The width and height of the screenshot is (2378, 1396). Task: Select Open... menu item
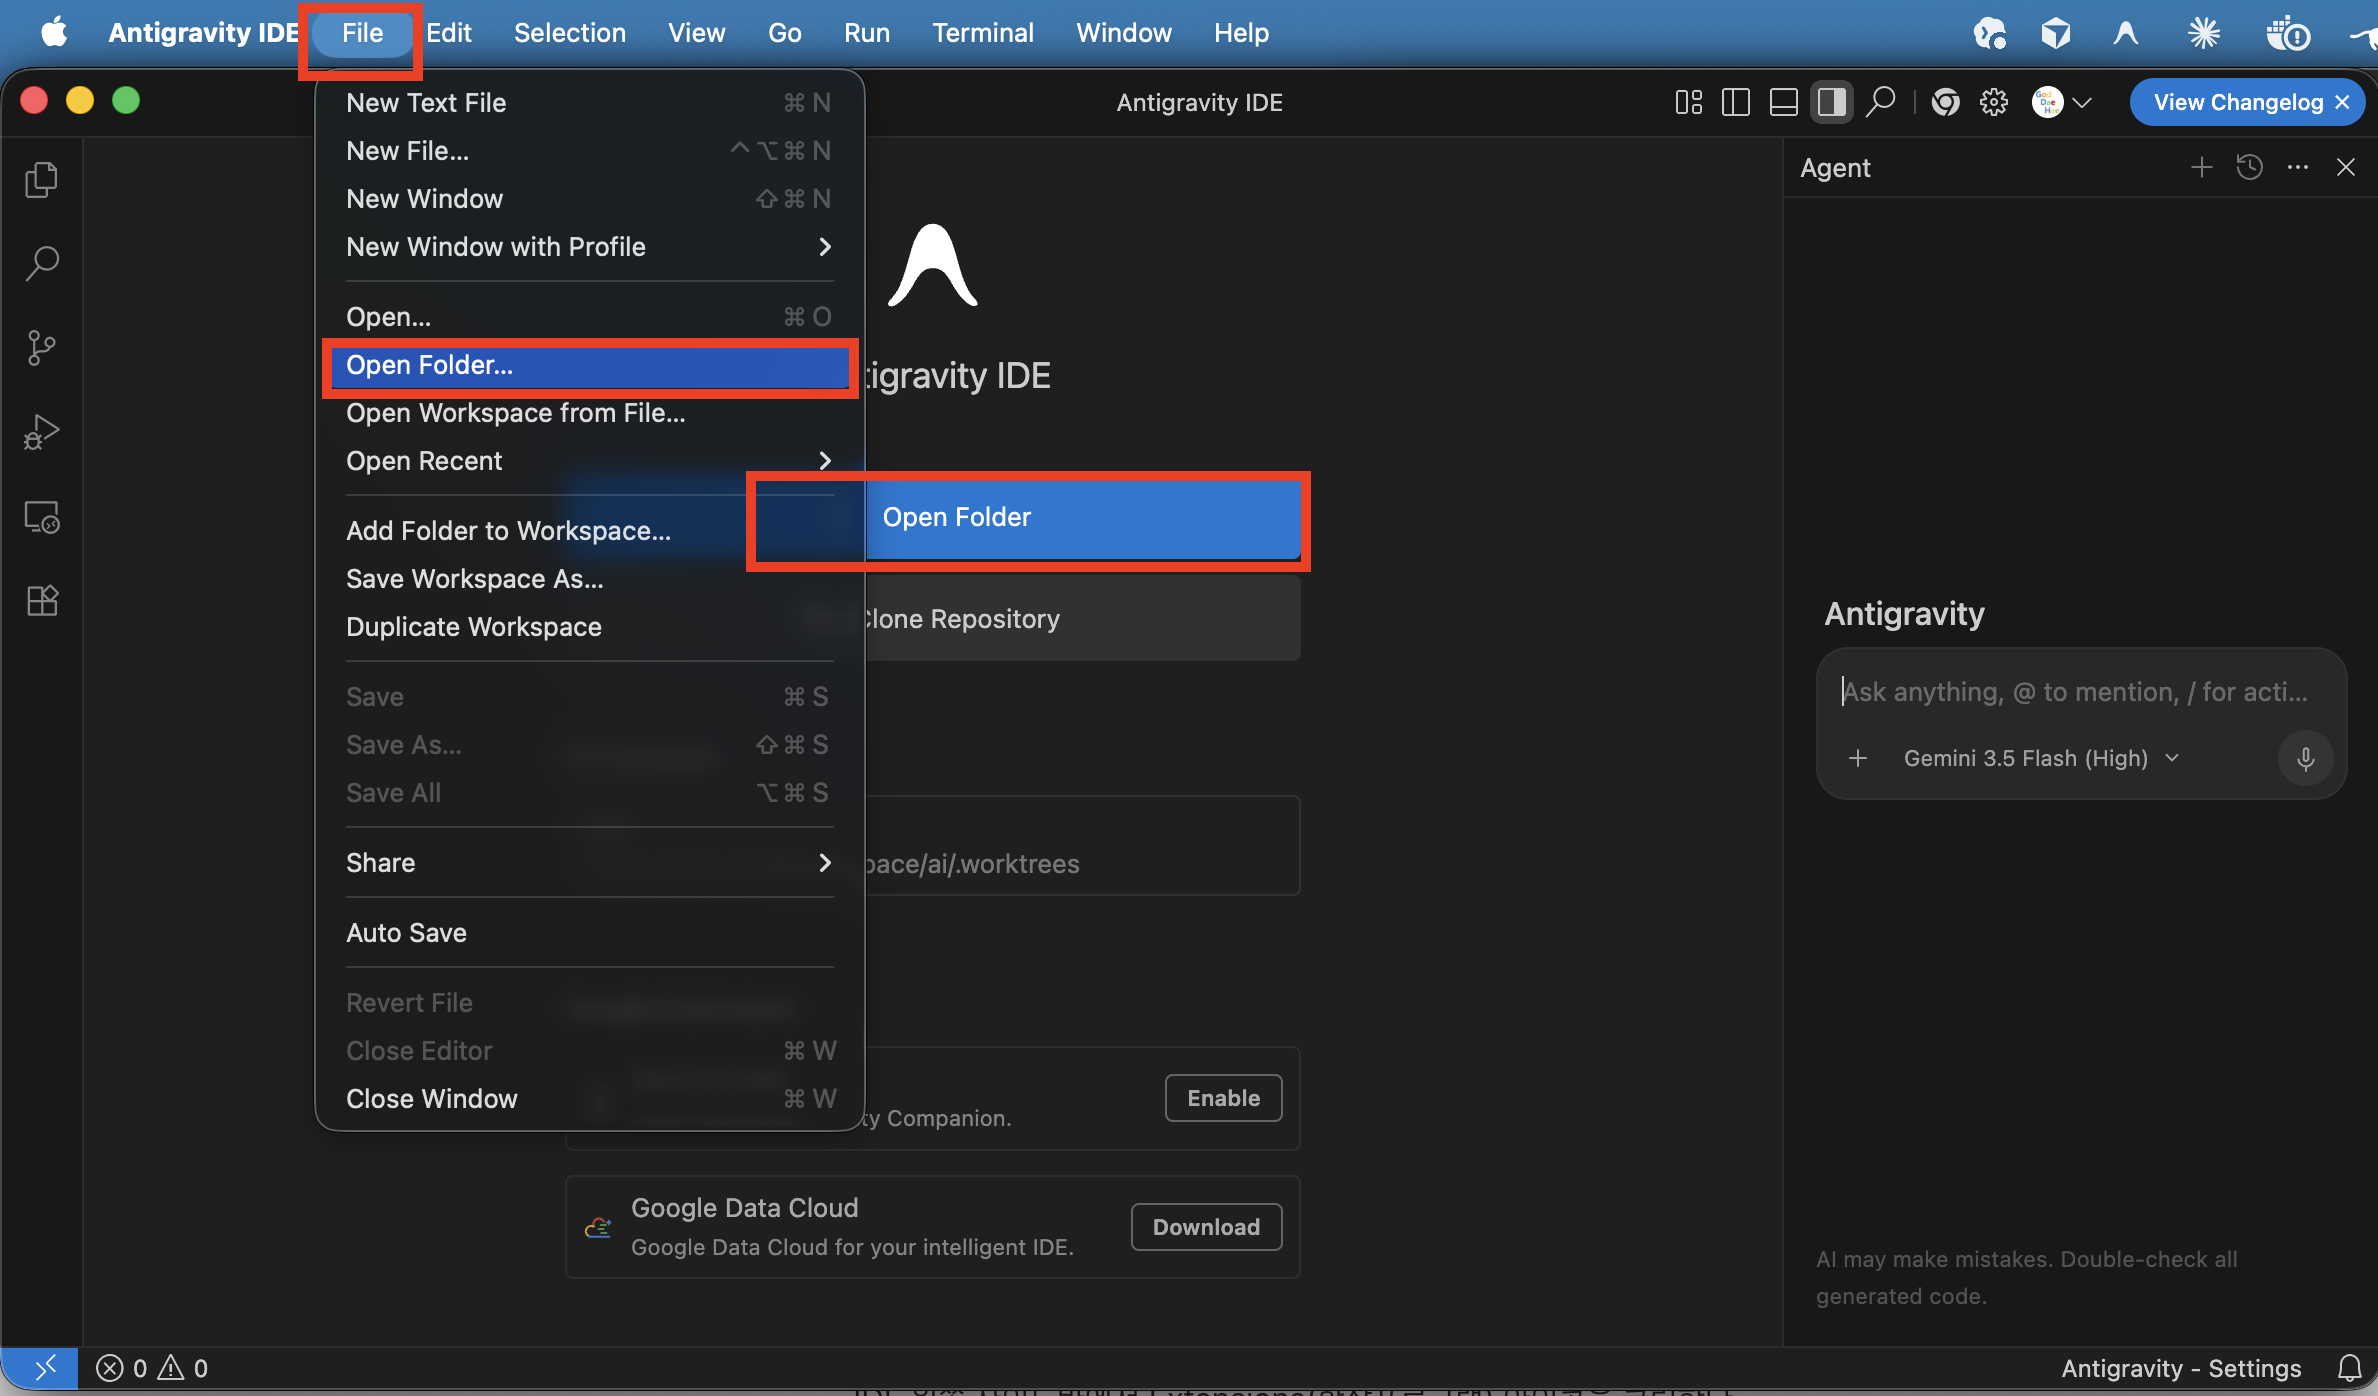pos(589,317)
